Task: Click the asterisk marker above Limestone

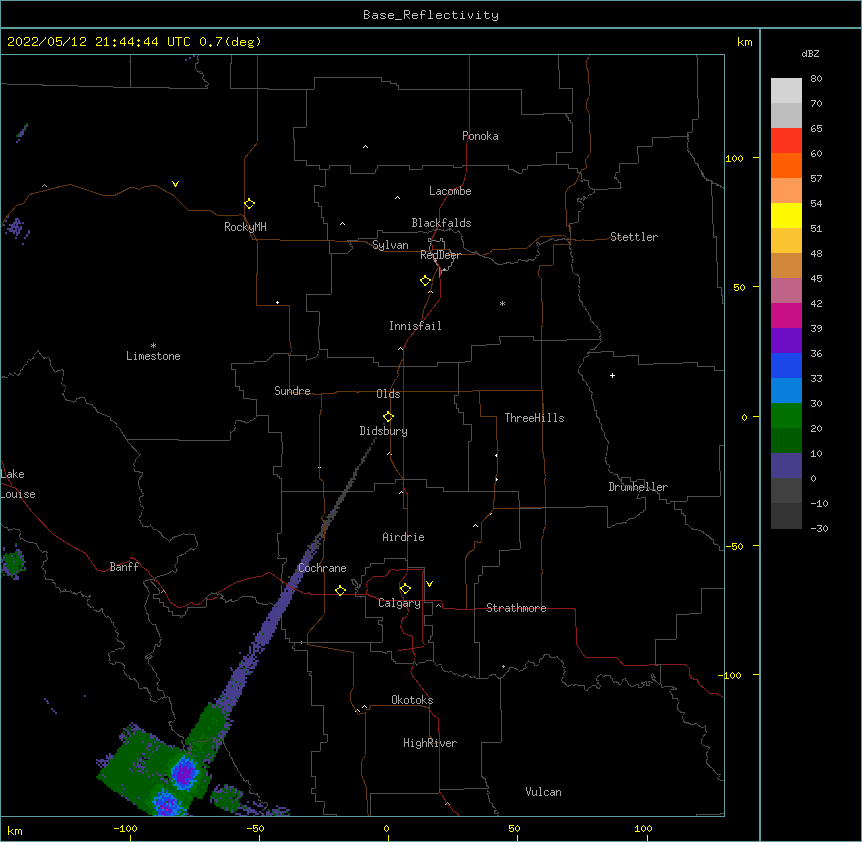Action: pyautogui.click(x=153, y=345)
